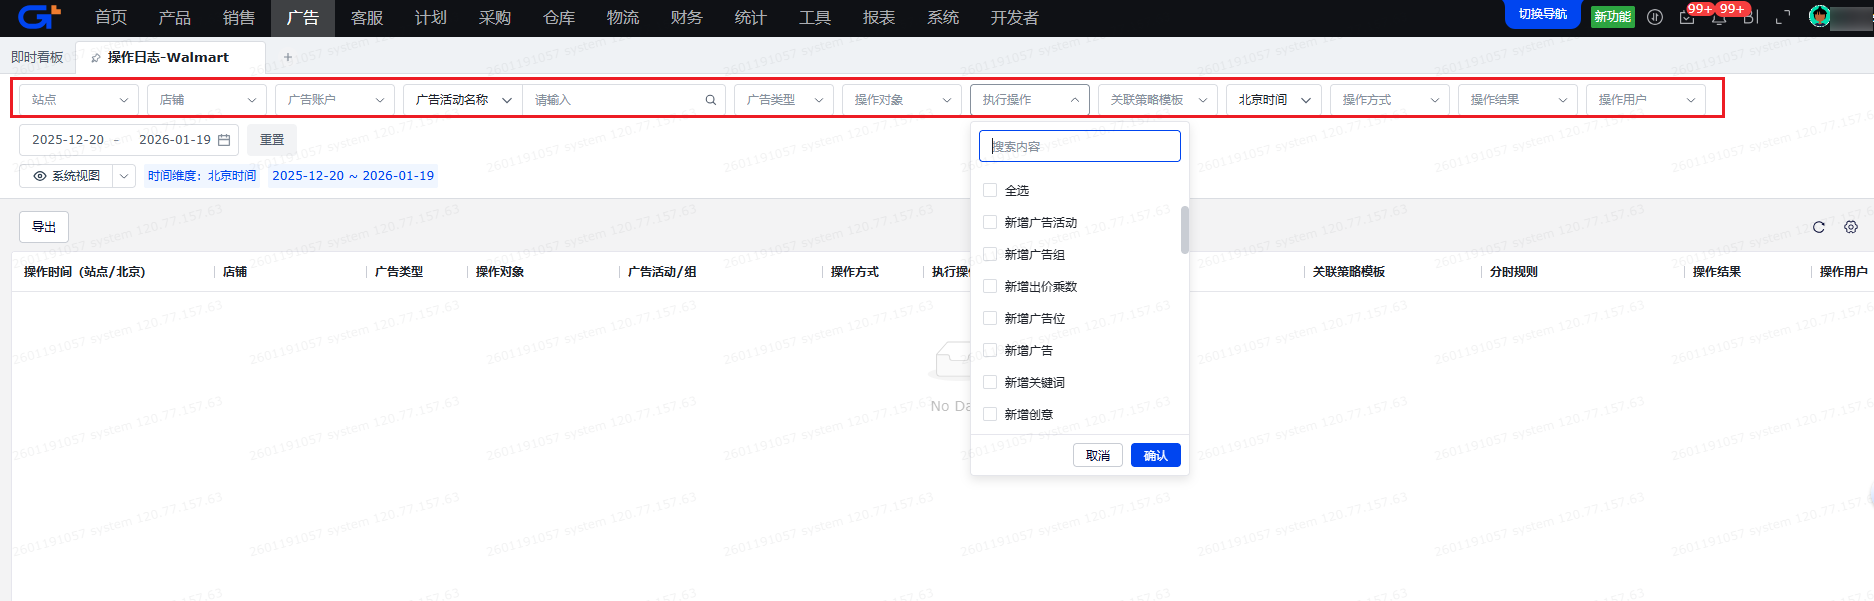Check the 新增广告活动 option
The image size is (1874, 601).
(990, 222)
